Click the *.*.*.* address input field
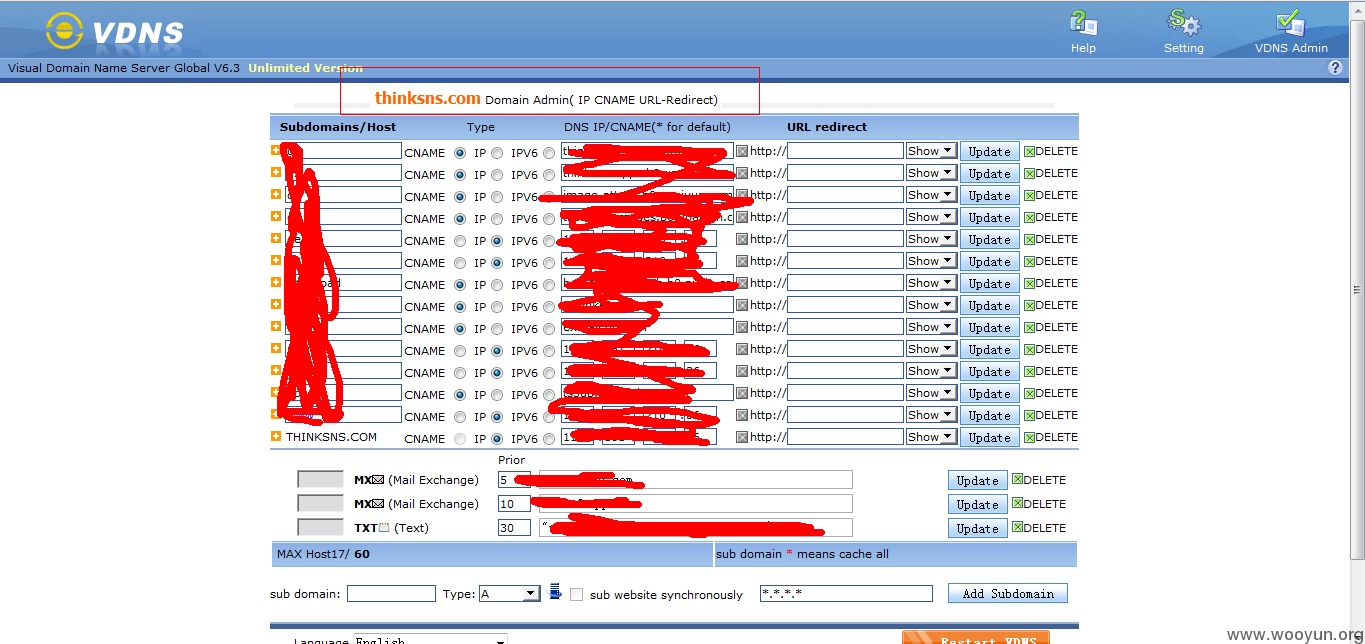 (x=846, y=594)
